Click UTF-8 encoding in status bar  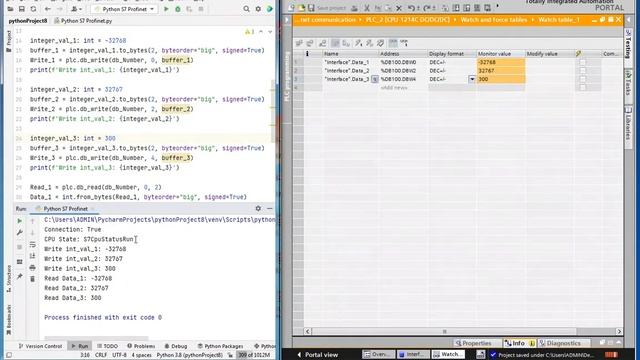click(x=119, y=355)
